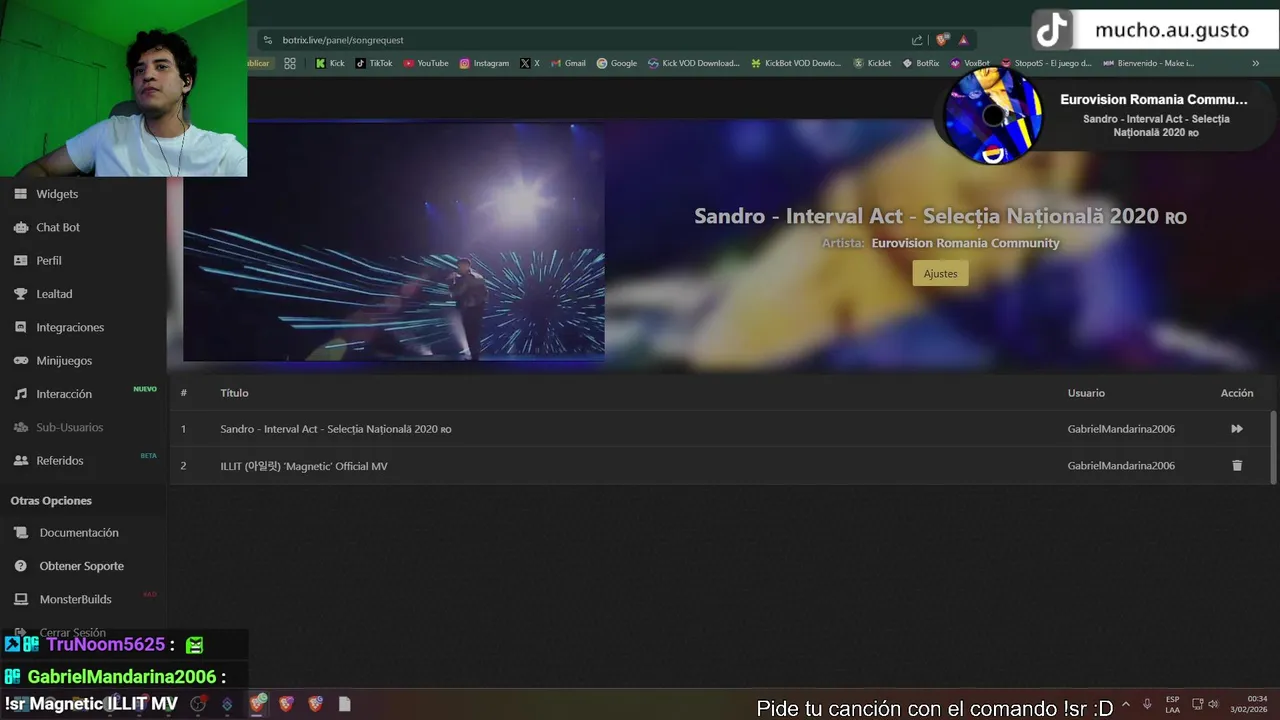This screenshot has width=1280, height=720.
Task: Open the Obtener Soporte link
Action: pos(82,566)
